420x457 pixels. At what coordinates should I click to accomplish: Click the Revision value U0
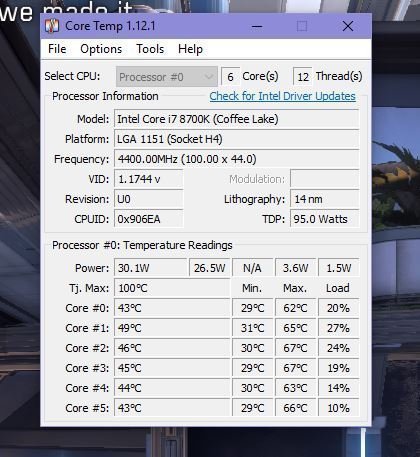[x=149, y=199]
